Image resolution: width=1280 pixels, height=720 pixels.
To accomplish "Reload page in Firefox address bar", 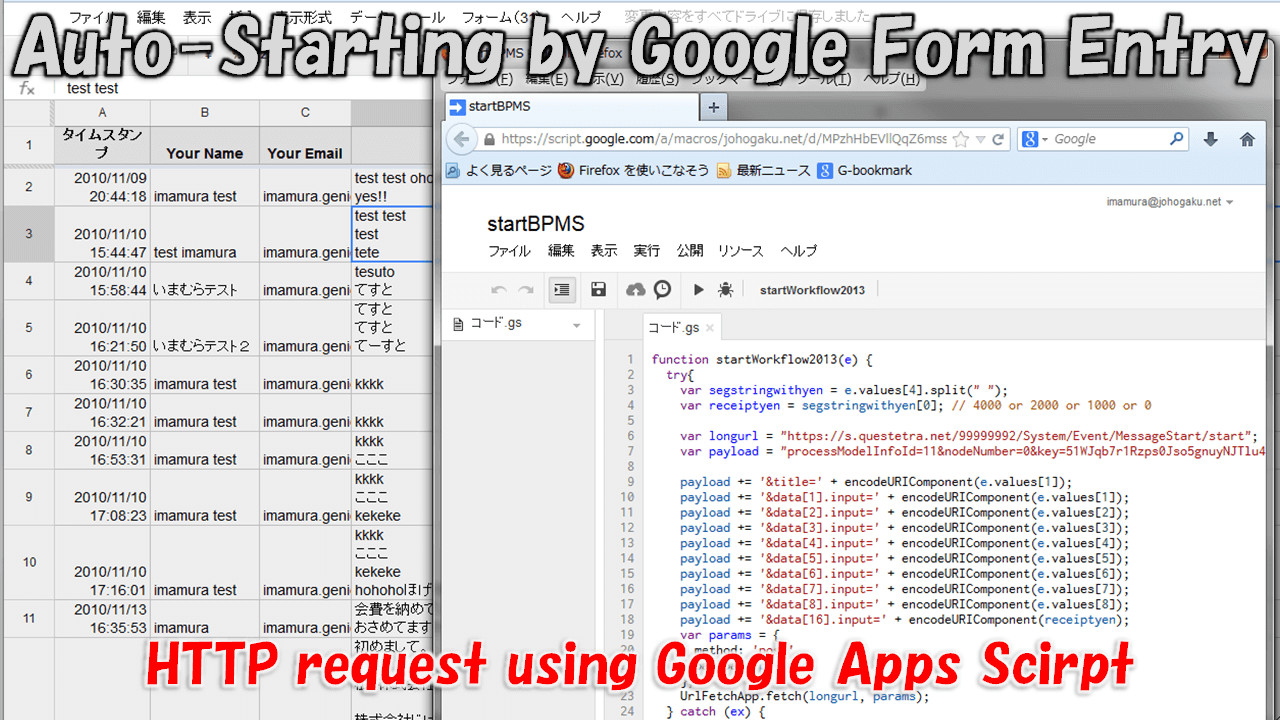I will click(x=997, y=139).
